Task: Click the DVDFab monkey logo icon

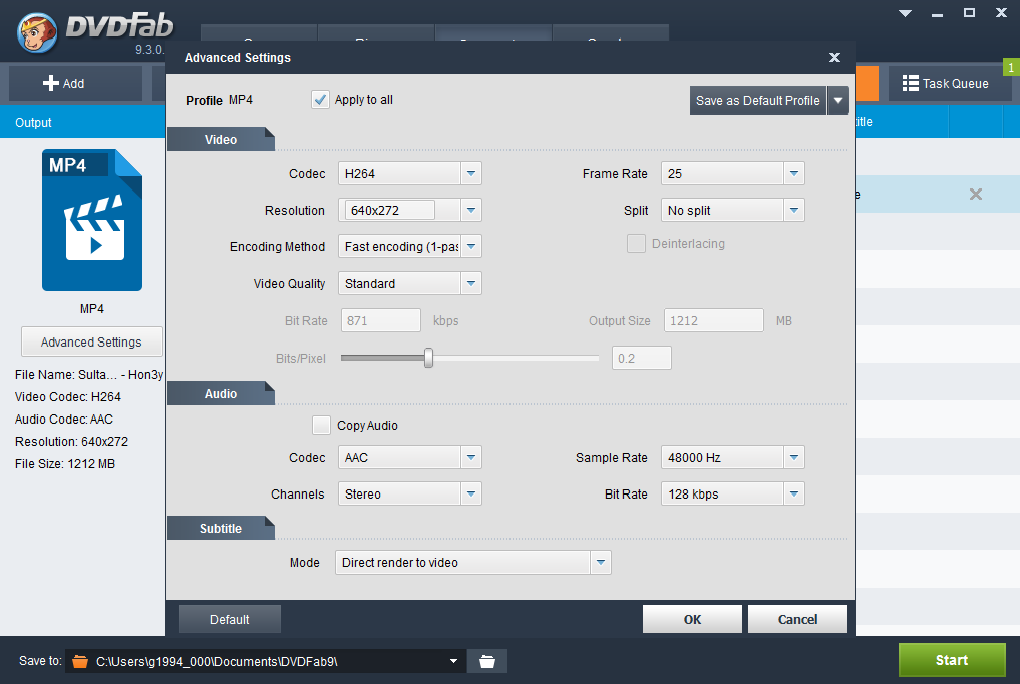Action: point(36,32)
